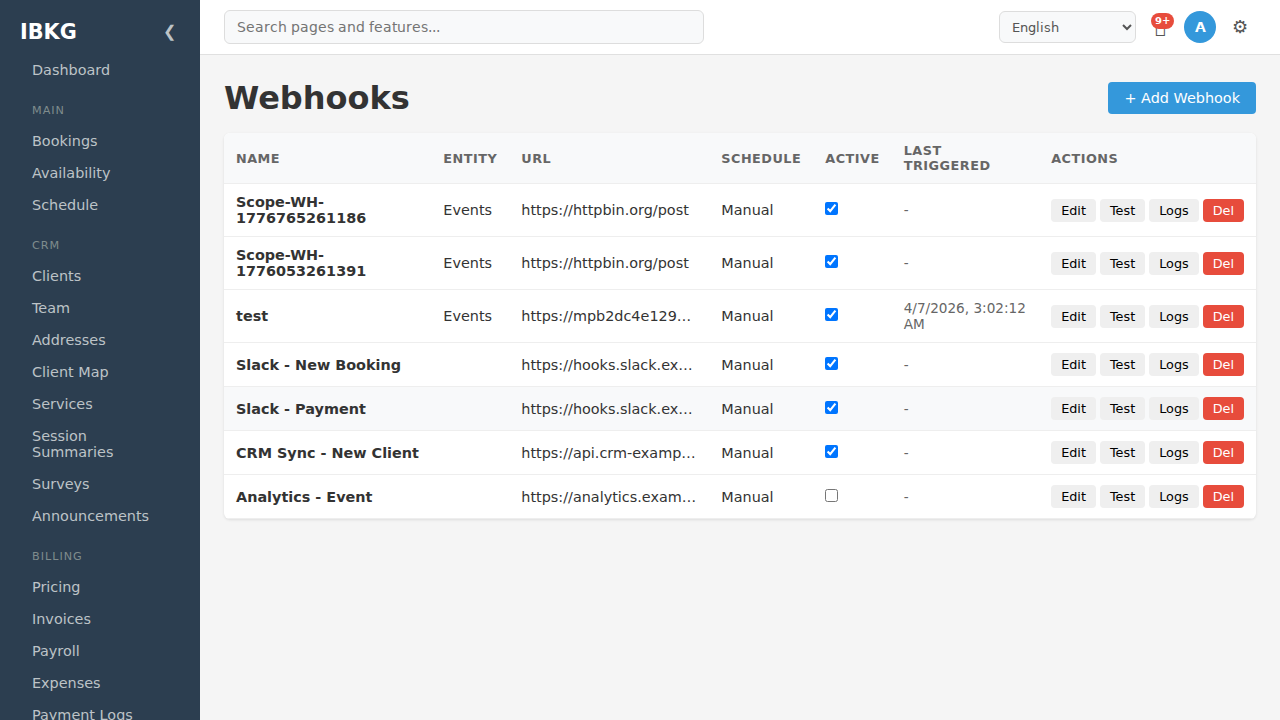Enable Active for Analytics - Event
Viewport: 1280px width, 720px height.
pos(831,496)
